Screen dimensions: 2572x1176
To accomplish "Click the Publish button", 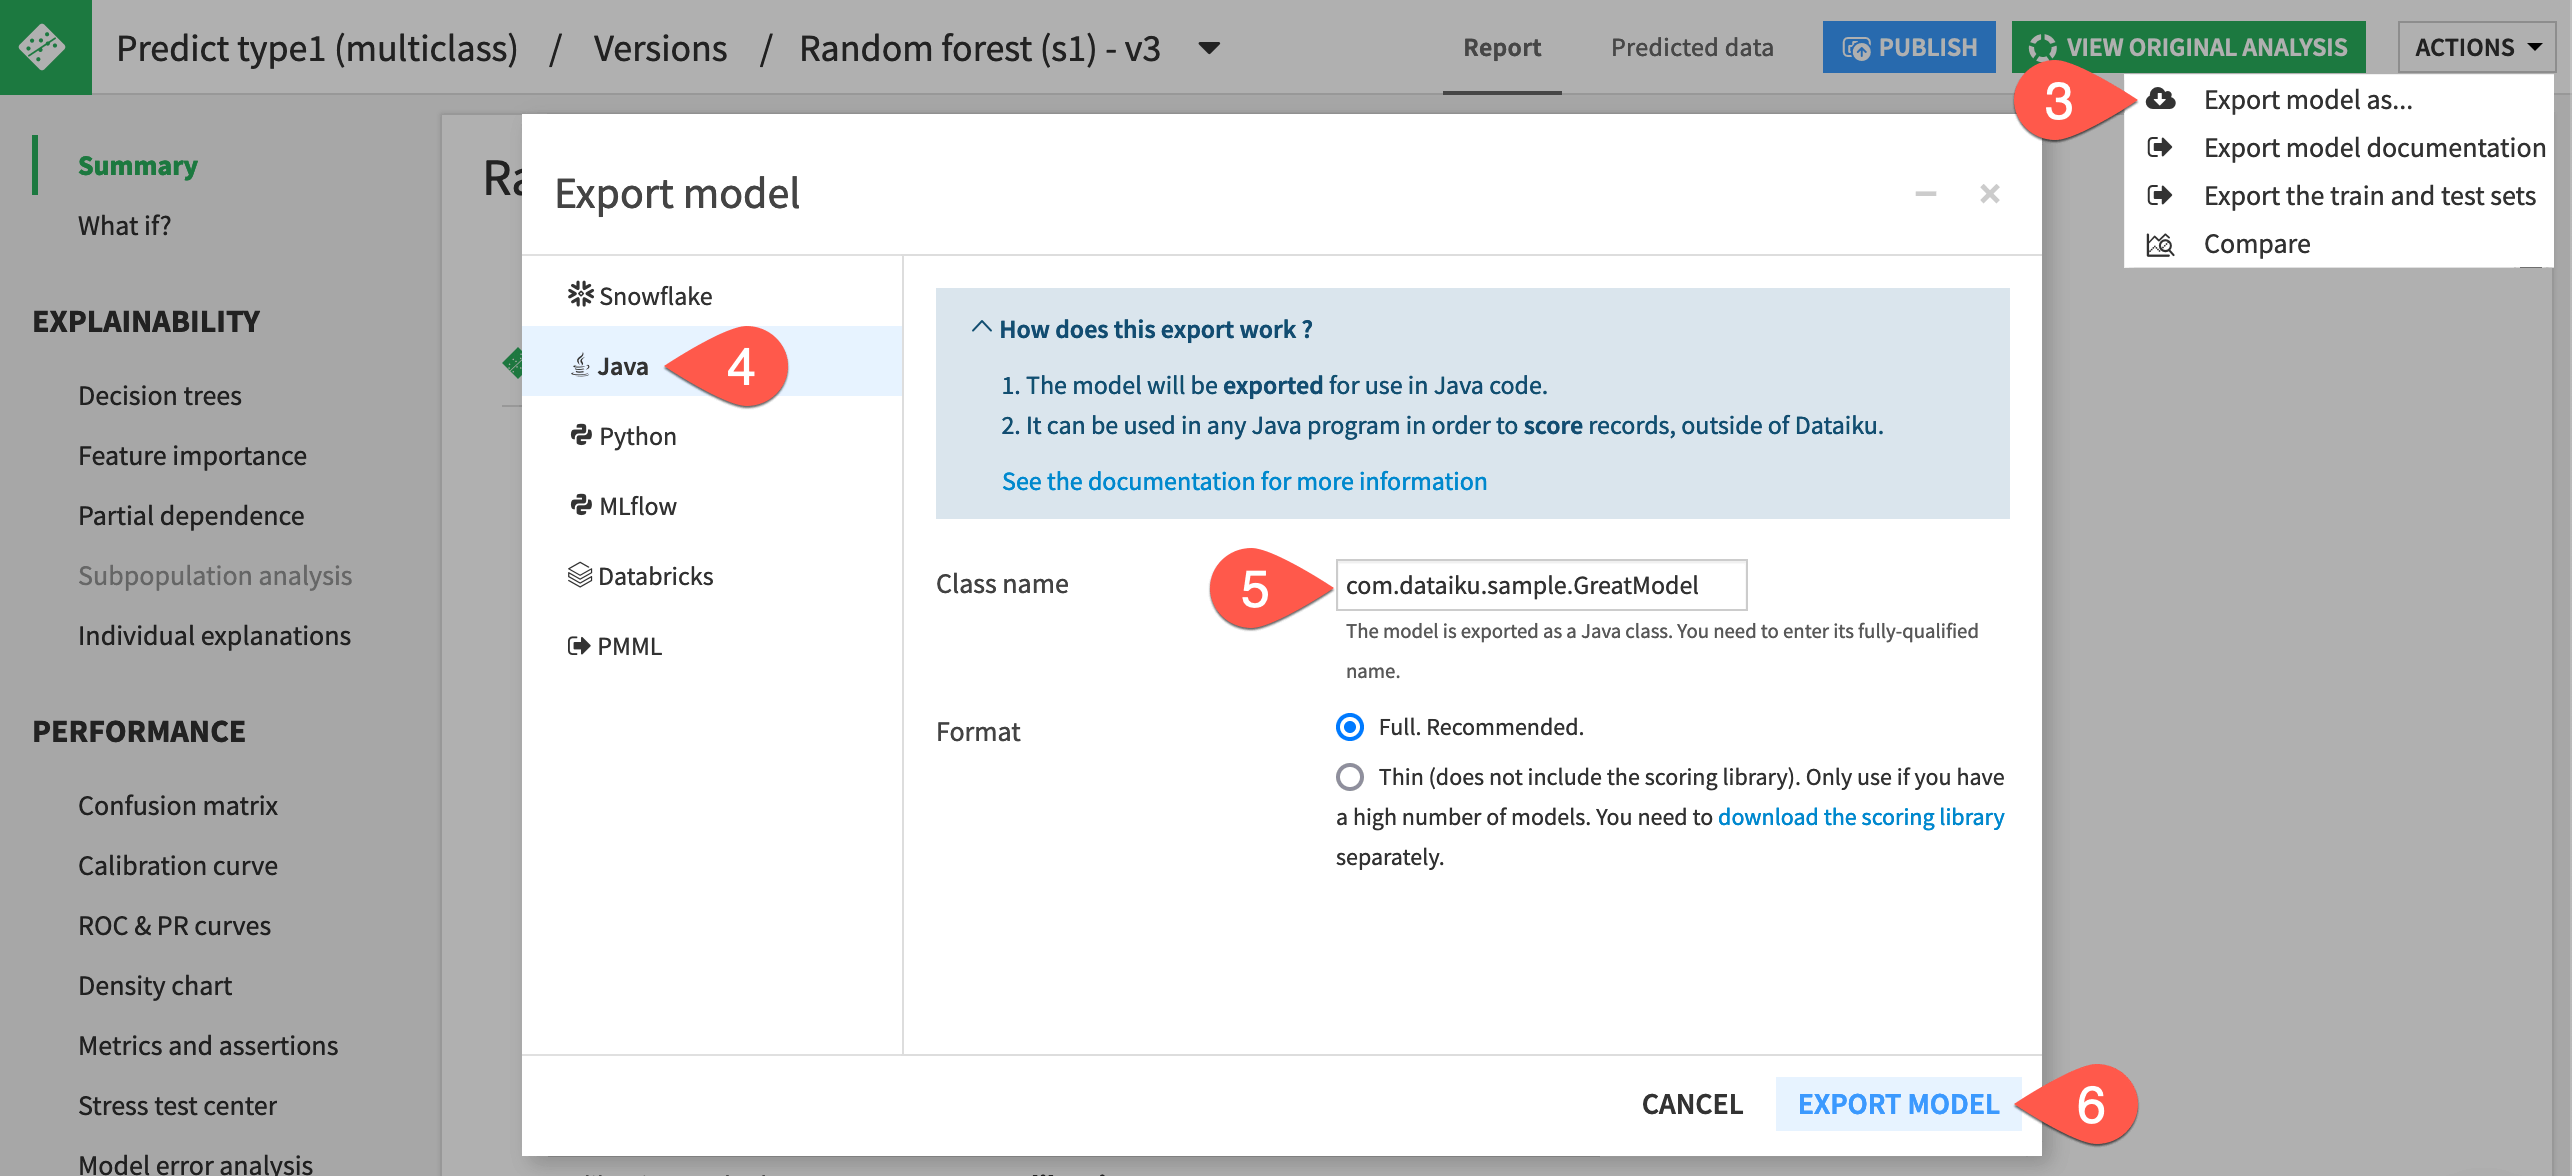I will (x=1908, y=46).
